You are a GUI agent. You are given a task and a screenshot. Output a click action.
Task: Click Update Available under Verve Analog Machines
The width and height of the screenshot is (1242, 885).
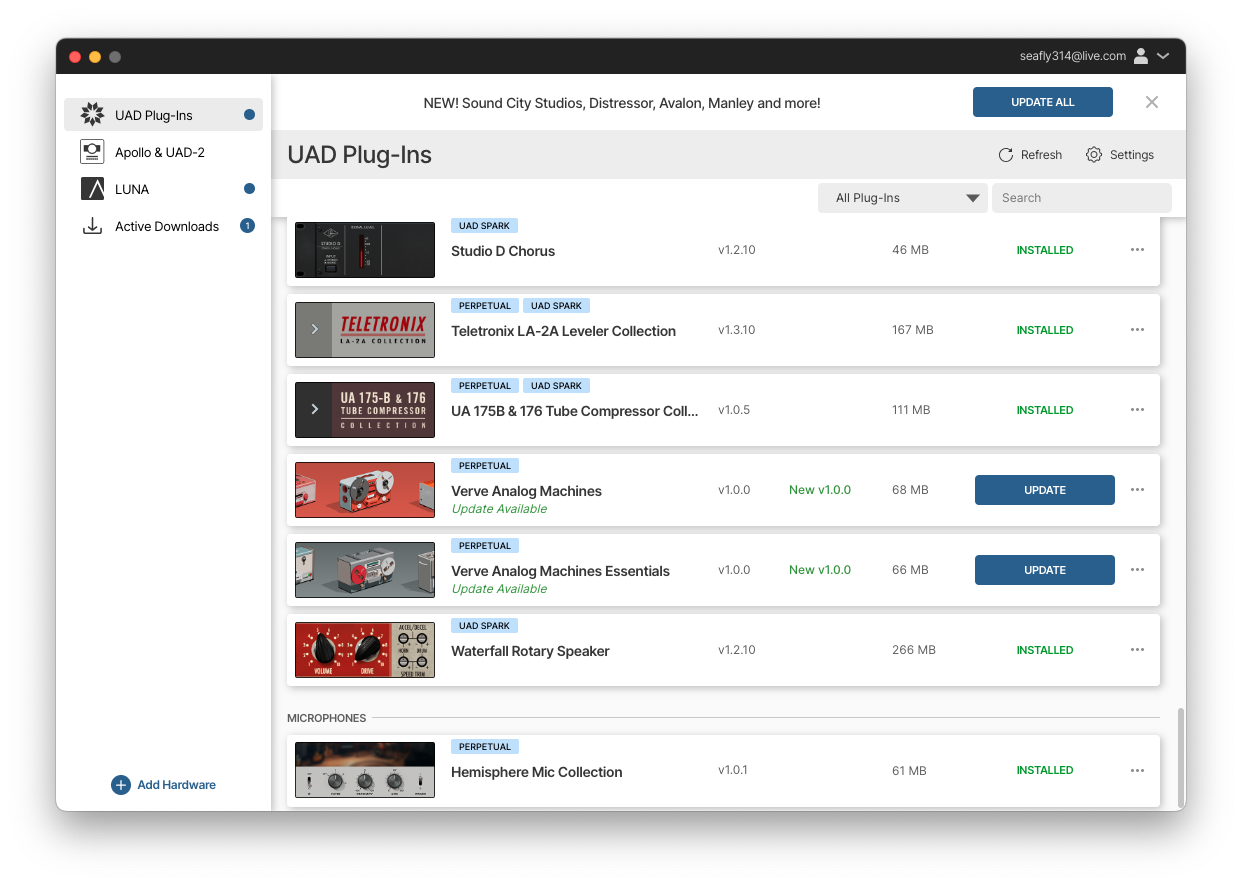pyautogui.click(x=499, y=509)
